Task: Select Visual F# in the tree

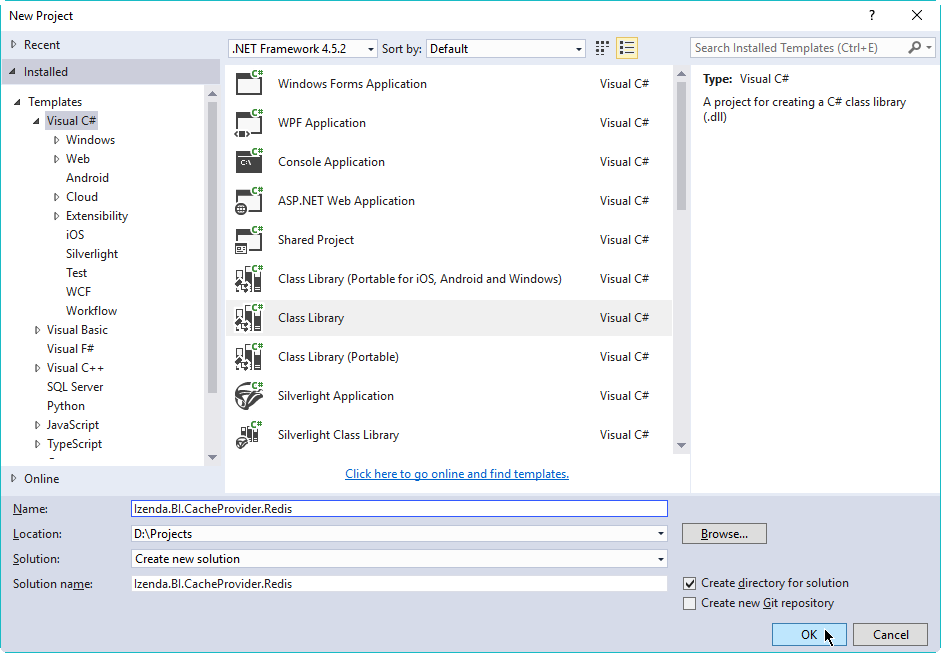Action: point(70,349)
